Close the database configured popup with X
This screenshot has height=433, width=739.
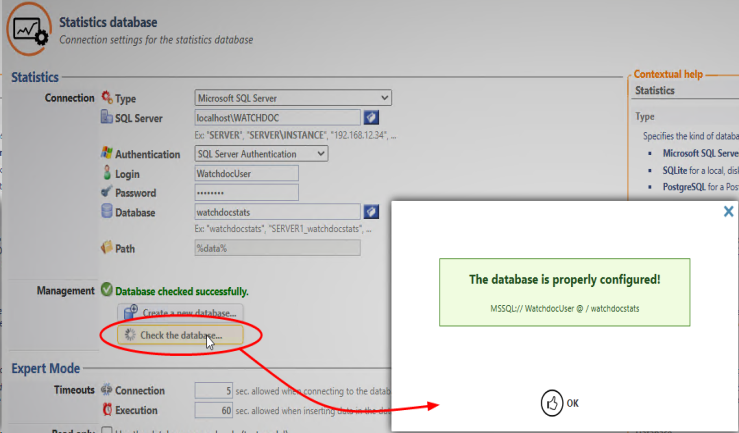pyautogui.click(x=728, y=212)
